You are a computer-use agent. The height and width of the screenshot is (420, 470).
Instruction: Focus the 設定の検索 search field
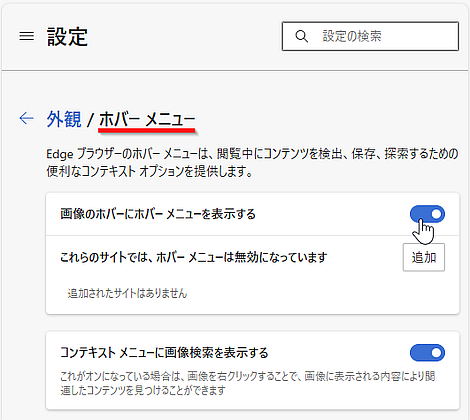point(370,36)
